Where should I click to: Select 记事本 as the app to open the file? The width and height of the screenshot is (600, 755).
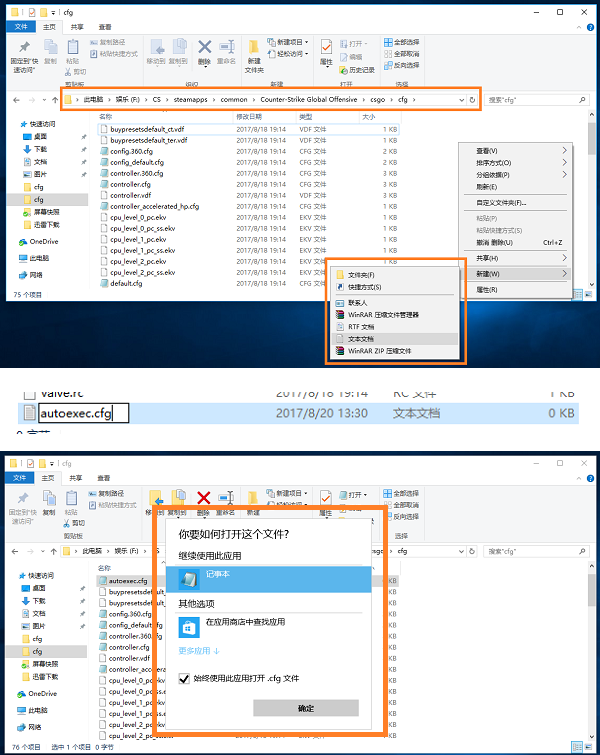click(x=269, y=579)
